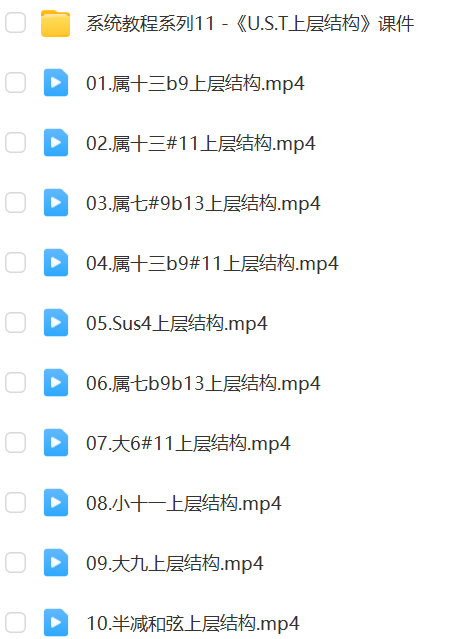Click video icon of 01.属十三b9上层结构.mp4
Viewport: 475px width, 639px height.
pos(56,83)
